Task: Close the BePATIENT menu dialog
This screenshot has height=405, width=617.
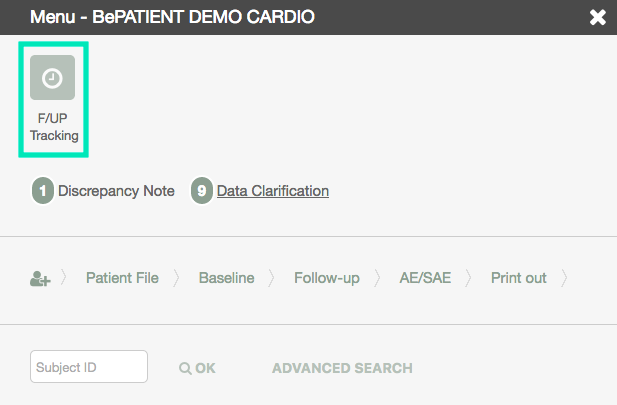Action: (x=597, y=17)
